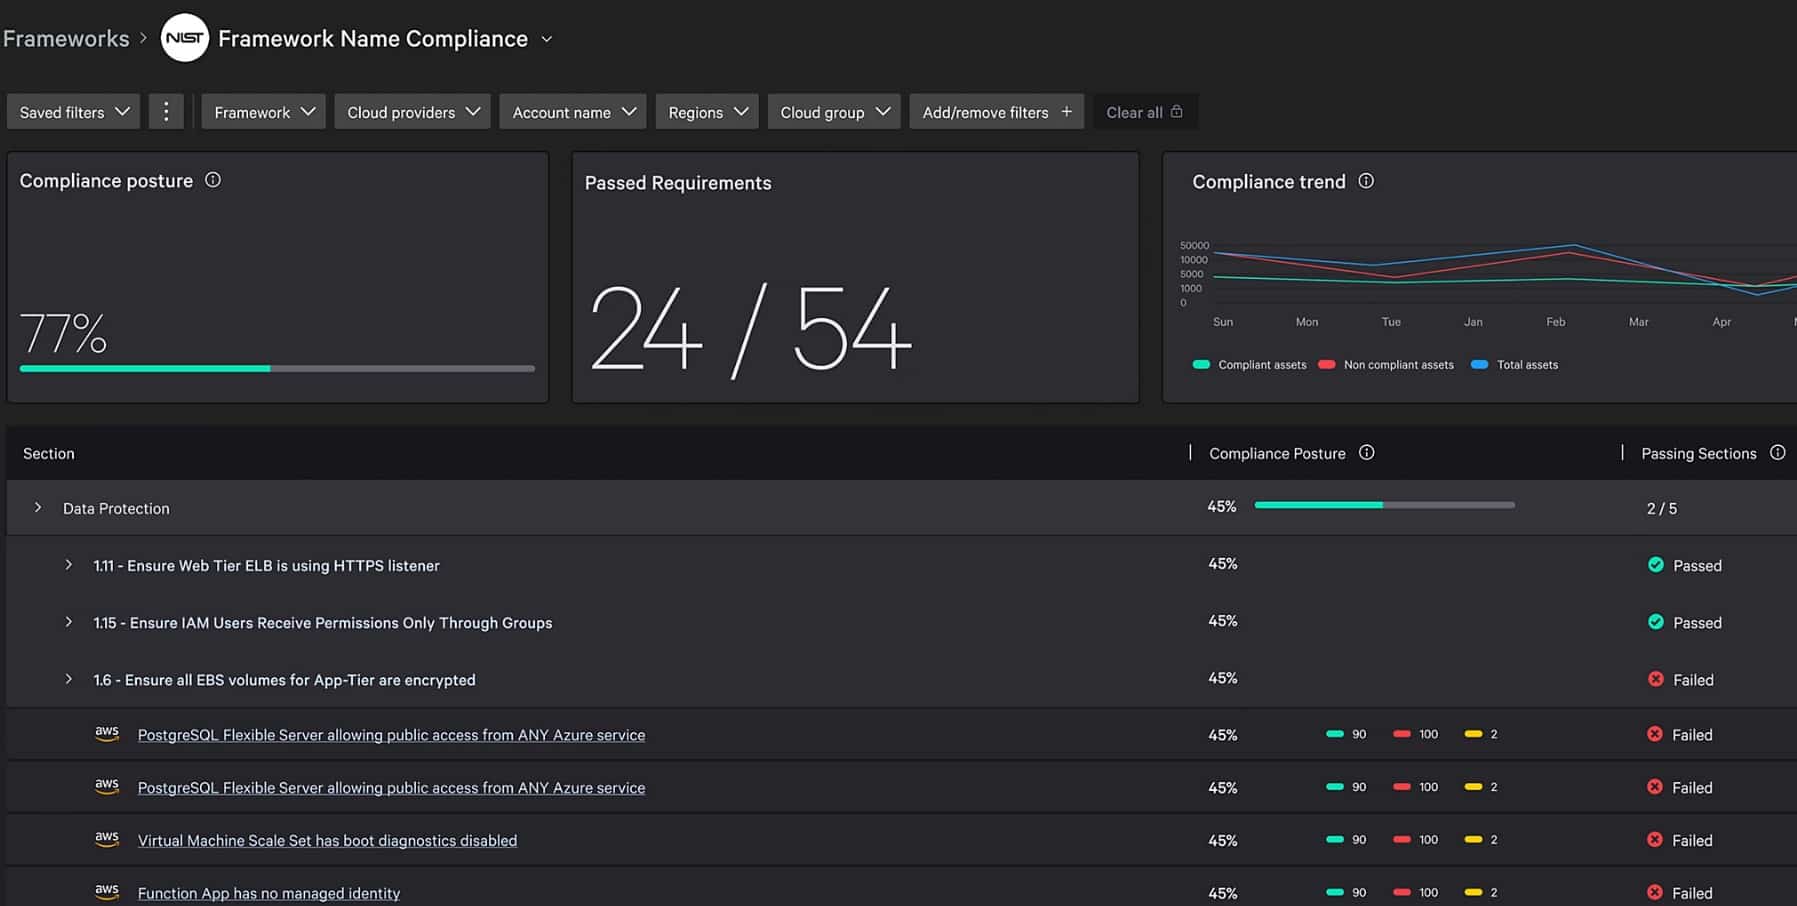Click the Data Protection 45% progress bar
Image resolution: width=1797 pixels, height=906 pixels.
1384,506
